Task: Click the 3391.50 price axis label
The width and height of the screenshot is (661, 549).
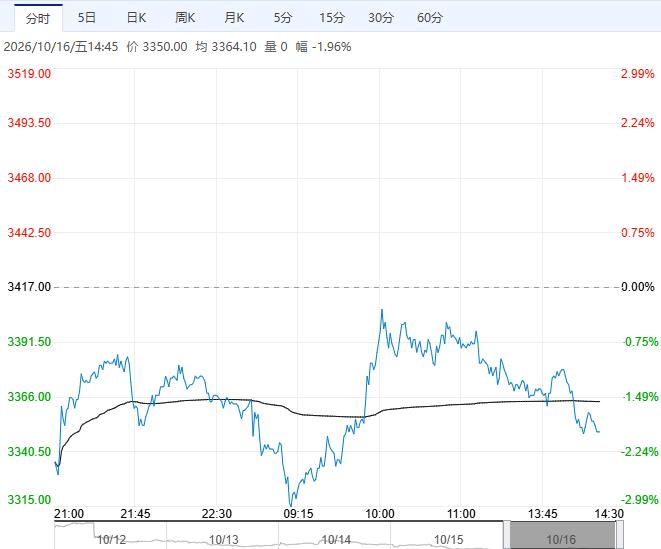Action: 29,342
